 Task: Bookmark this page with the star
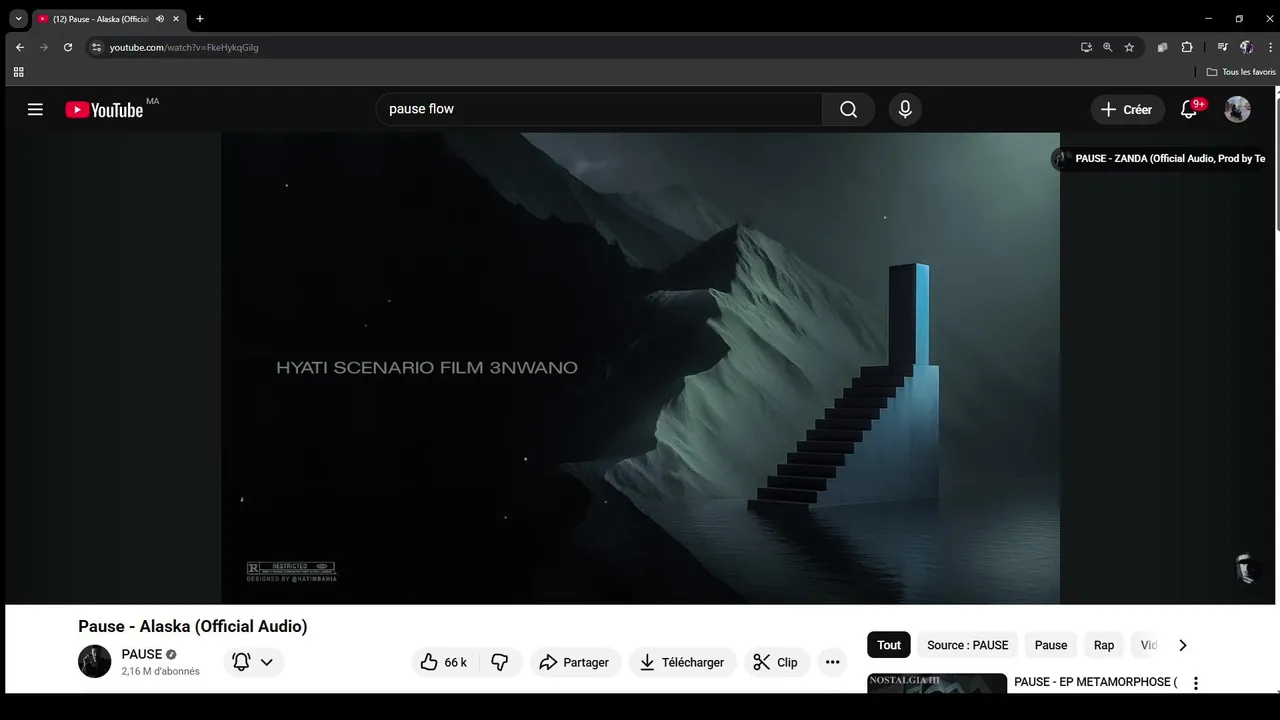tap(1129, 47)
